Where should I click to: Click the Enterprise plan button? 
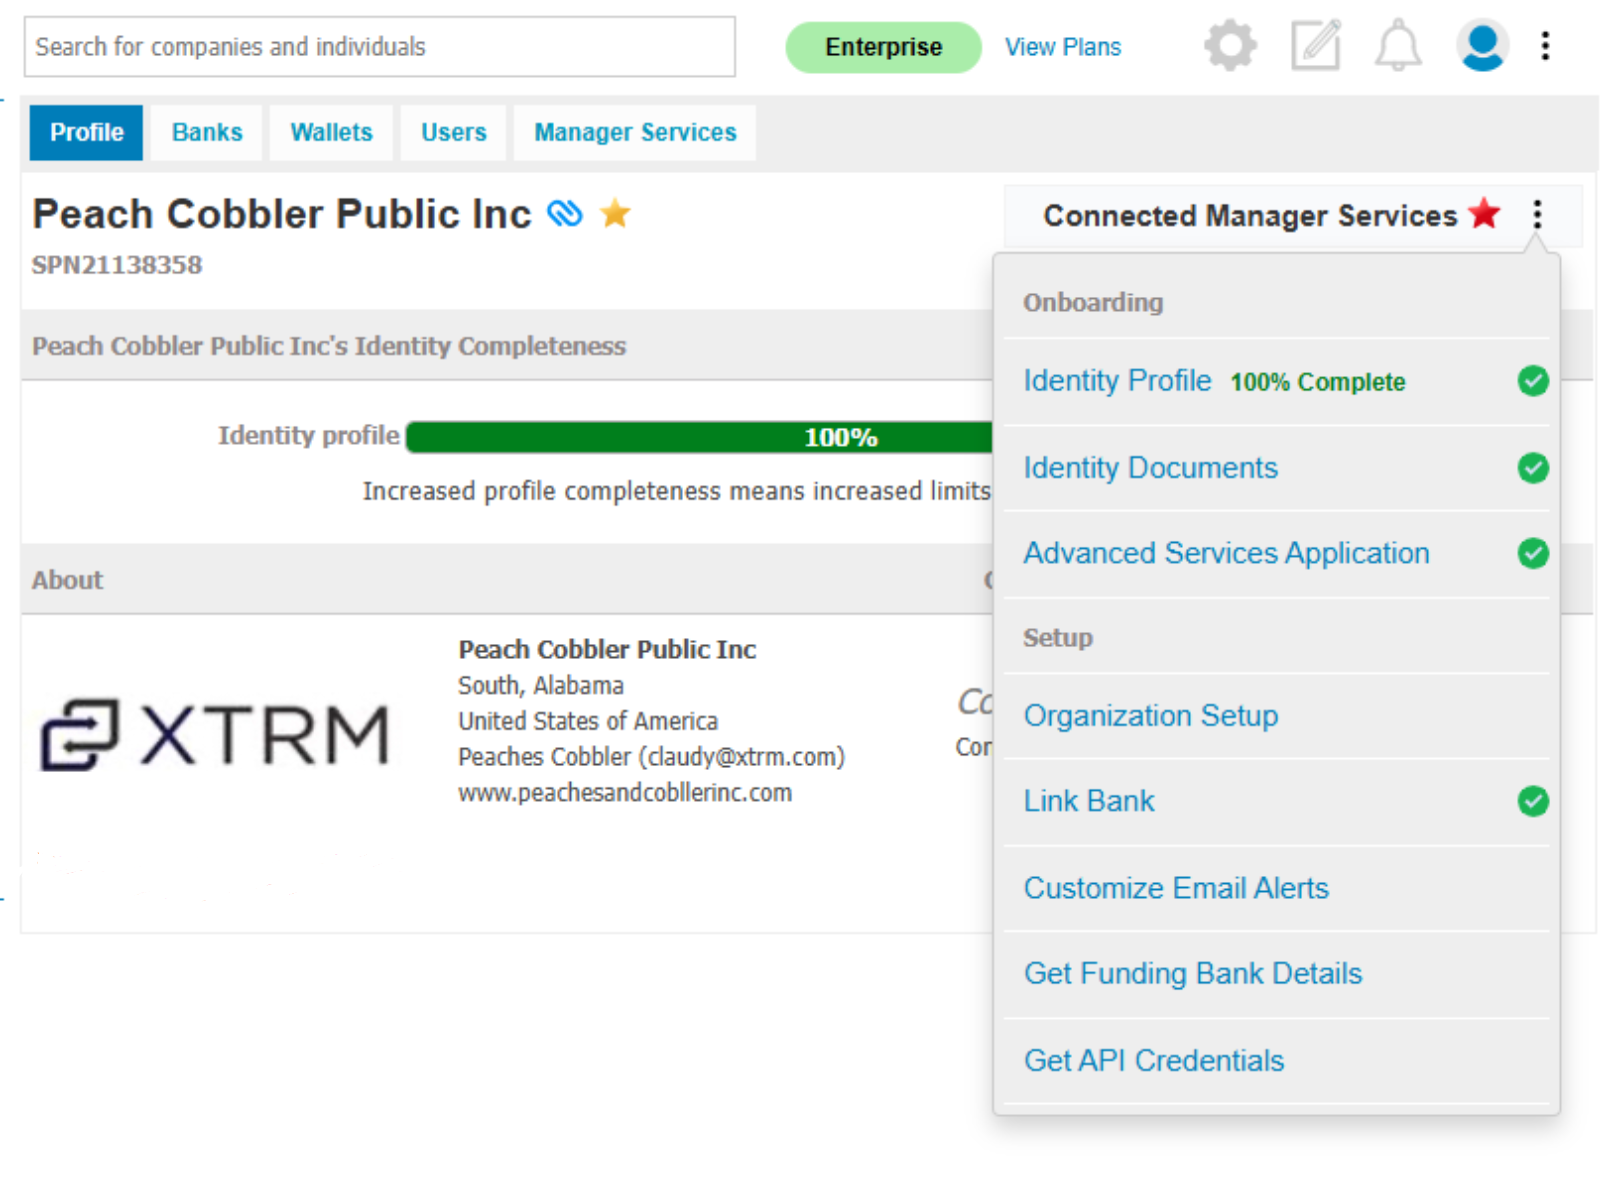click(883, 47)
